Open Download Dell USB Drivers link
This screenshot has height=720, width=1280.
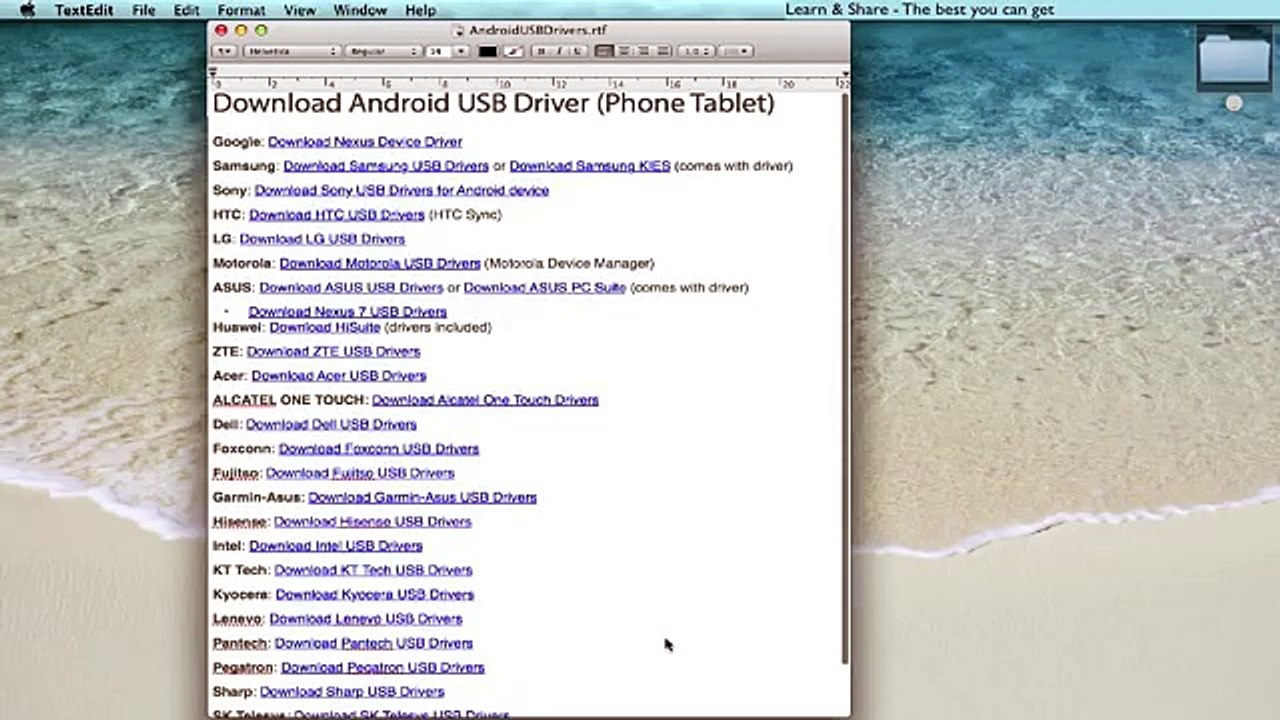[331, 424]
